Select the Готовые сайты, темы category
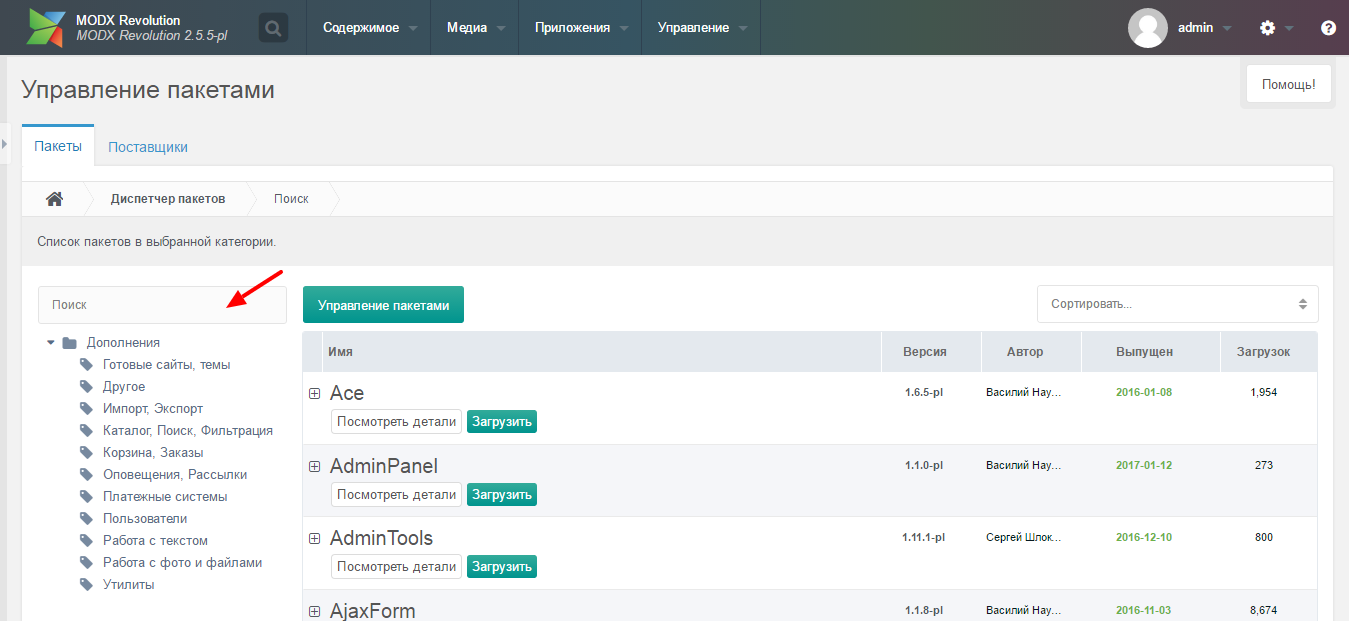Screen dimensions: 1349x621 tap(167, 365)
